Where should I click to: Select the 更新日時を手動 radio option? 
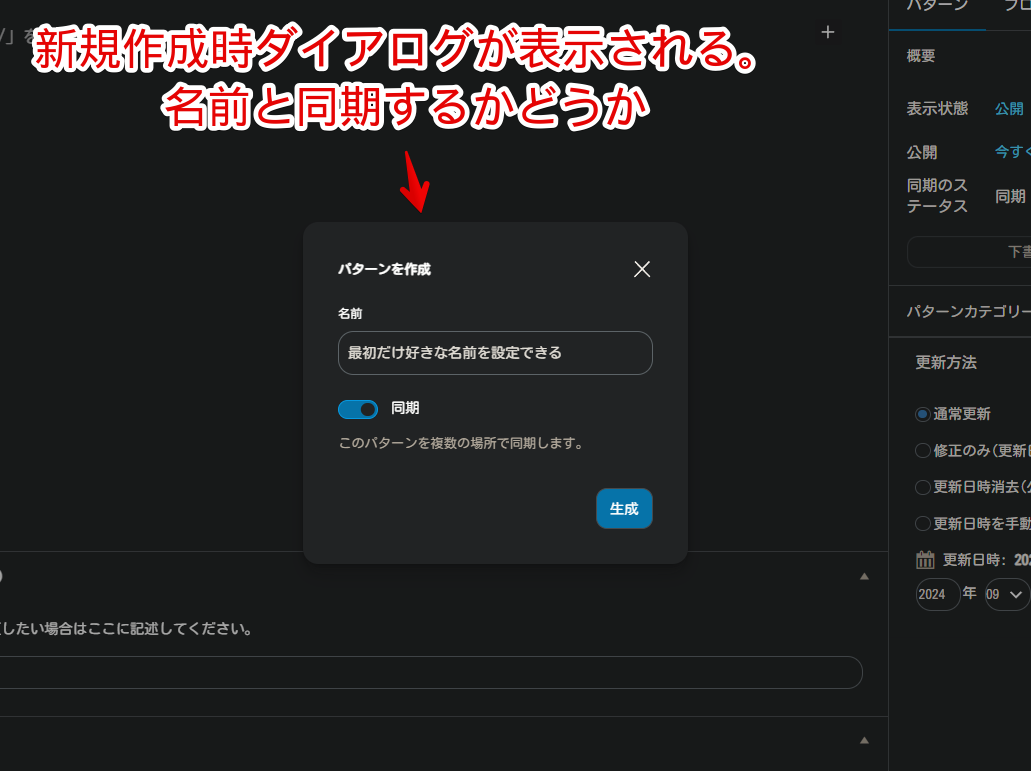923,523
